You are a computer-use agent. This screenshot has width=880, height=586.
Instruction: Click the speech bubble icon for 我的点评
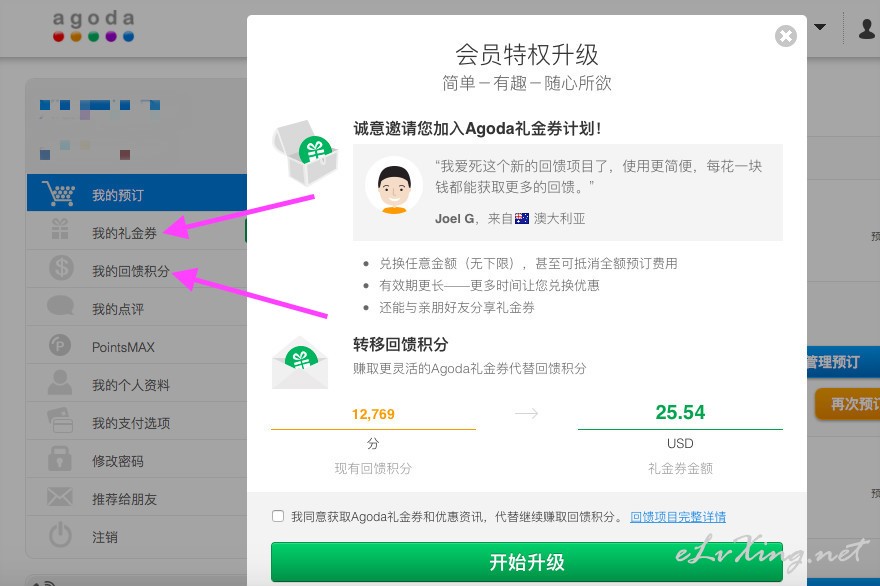point(60,306)
